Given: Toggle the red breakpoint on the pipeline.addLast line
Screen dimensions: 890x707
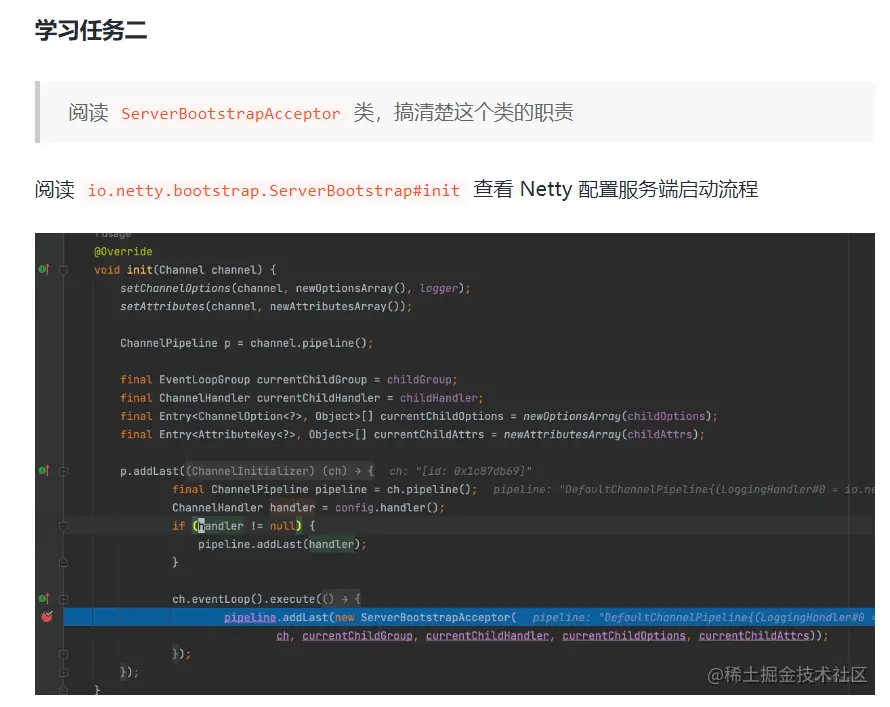Looking at the screenshot, I should (47, 617).
